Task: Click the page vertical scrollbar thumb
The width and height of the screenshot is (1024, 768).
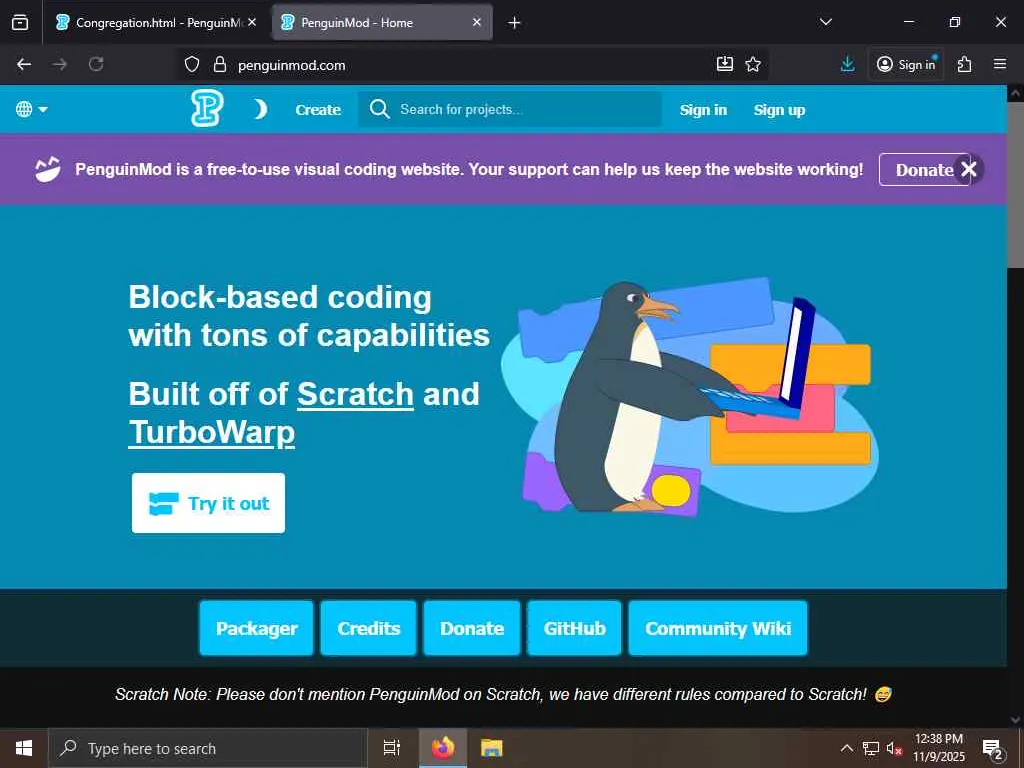Action: click(1016, 185)
